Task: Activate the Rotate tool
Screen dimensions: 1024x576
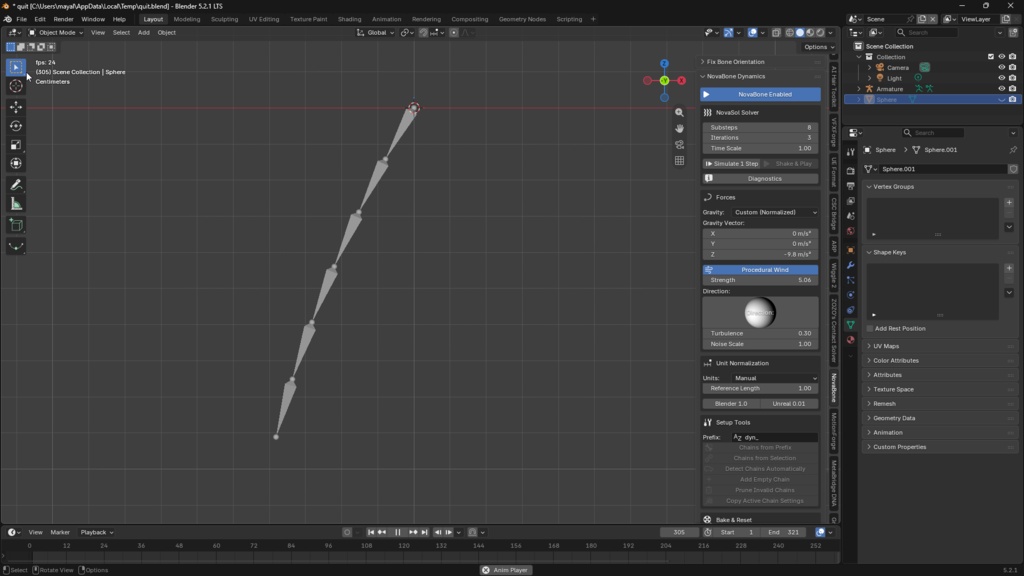Action: [16, 126]
